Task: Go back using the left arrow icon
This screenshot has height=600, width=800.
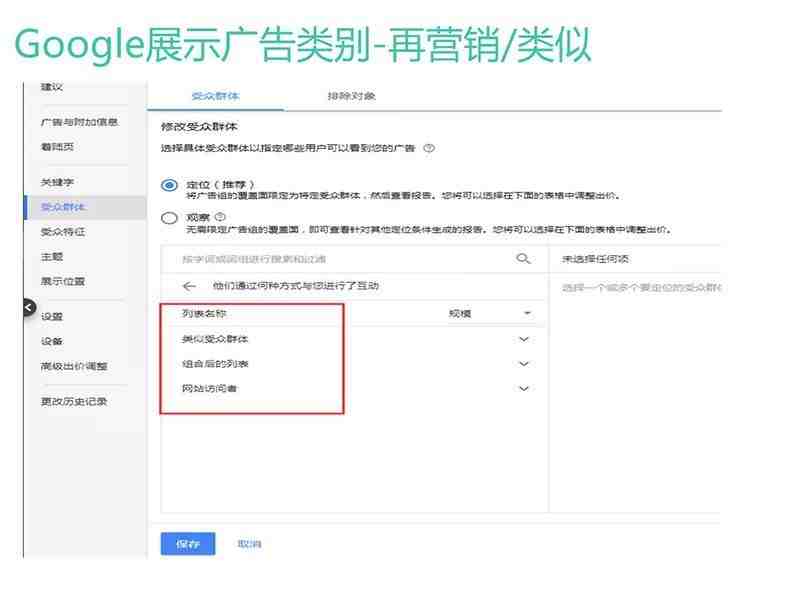Action: (x=189, y=286)
